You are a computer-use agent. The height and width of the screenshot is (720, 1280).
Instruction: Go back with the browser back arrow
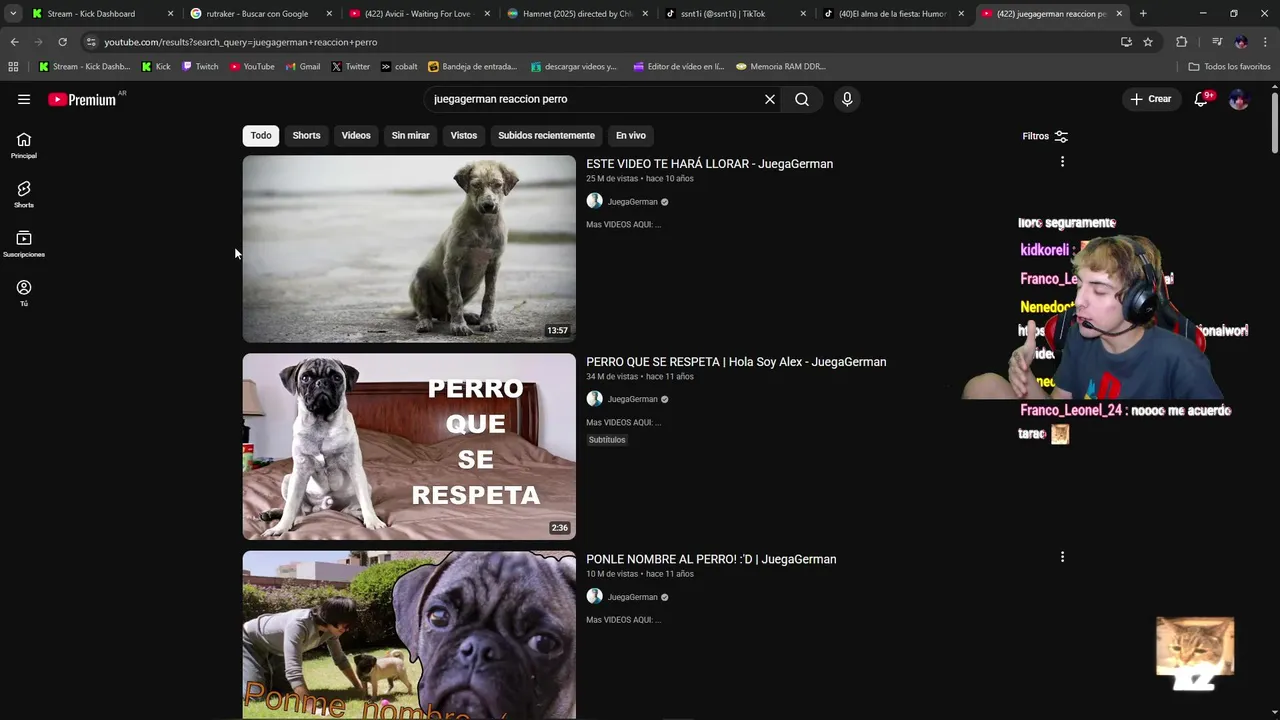click(14, 42)
